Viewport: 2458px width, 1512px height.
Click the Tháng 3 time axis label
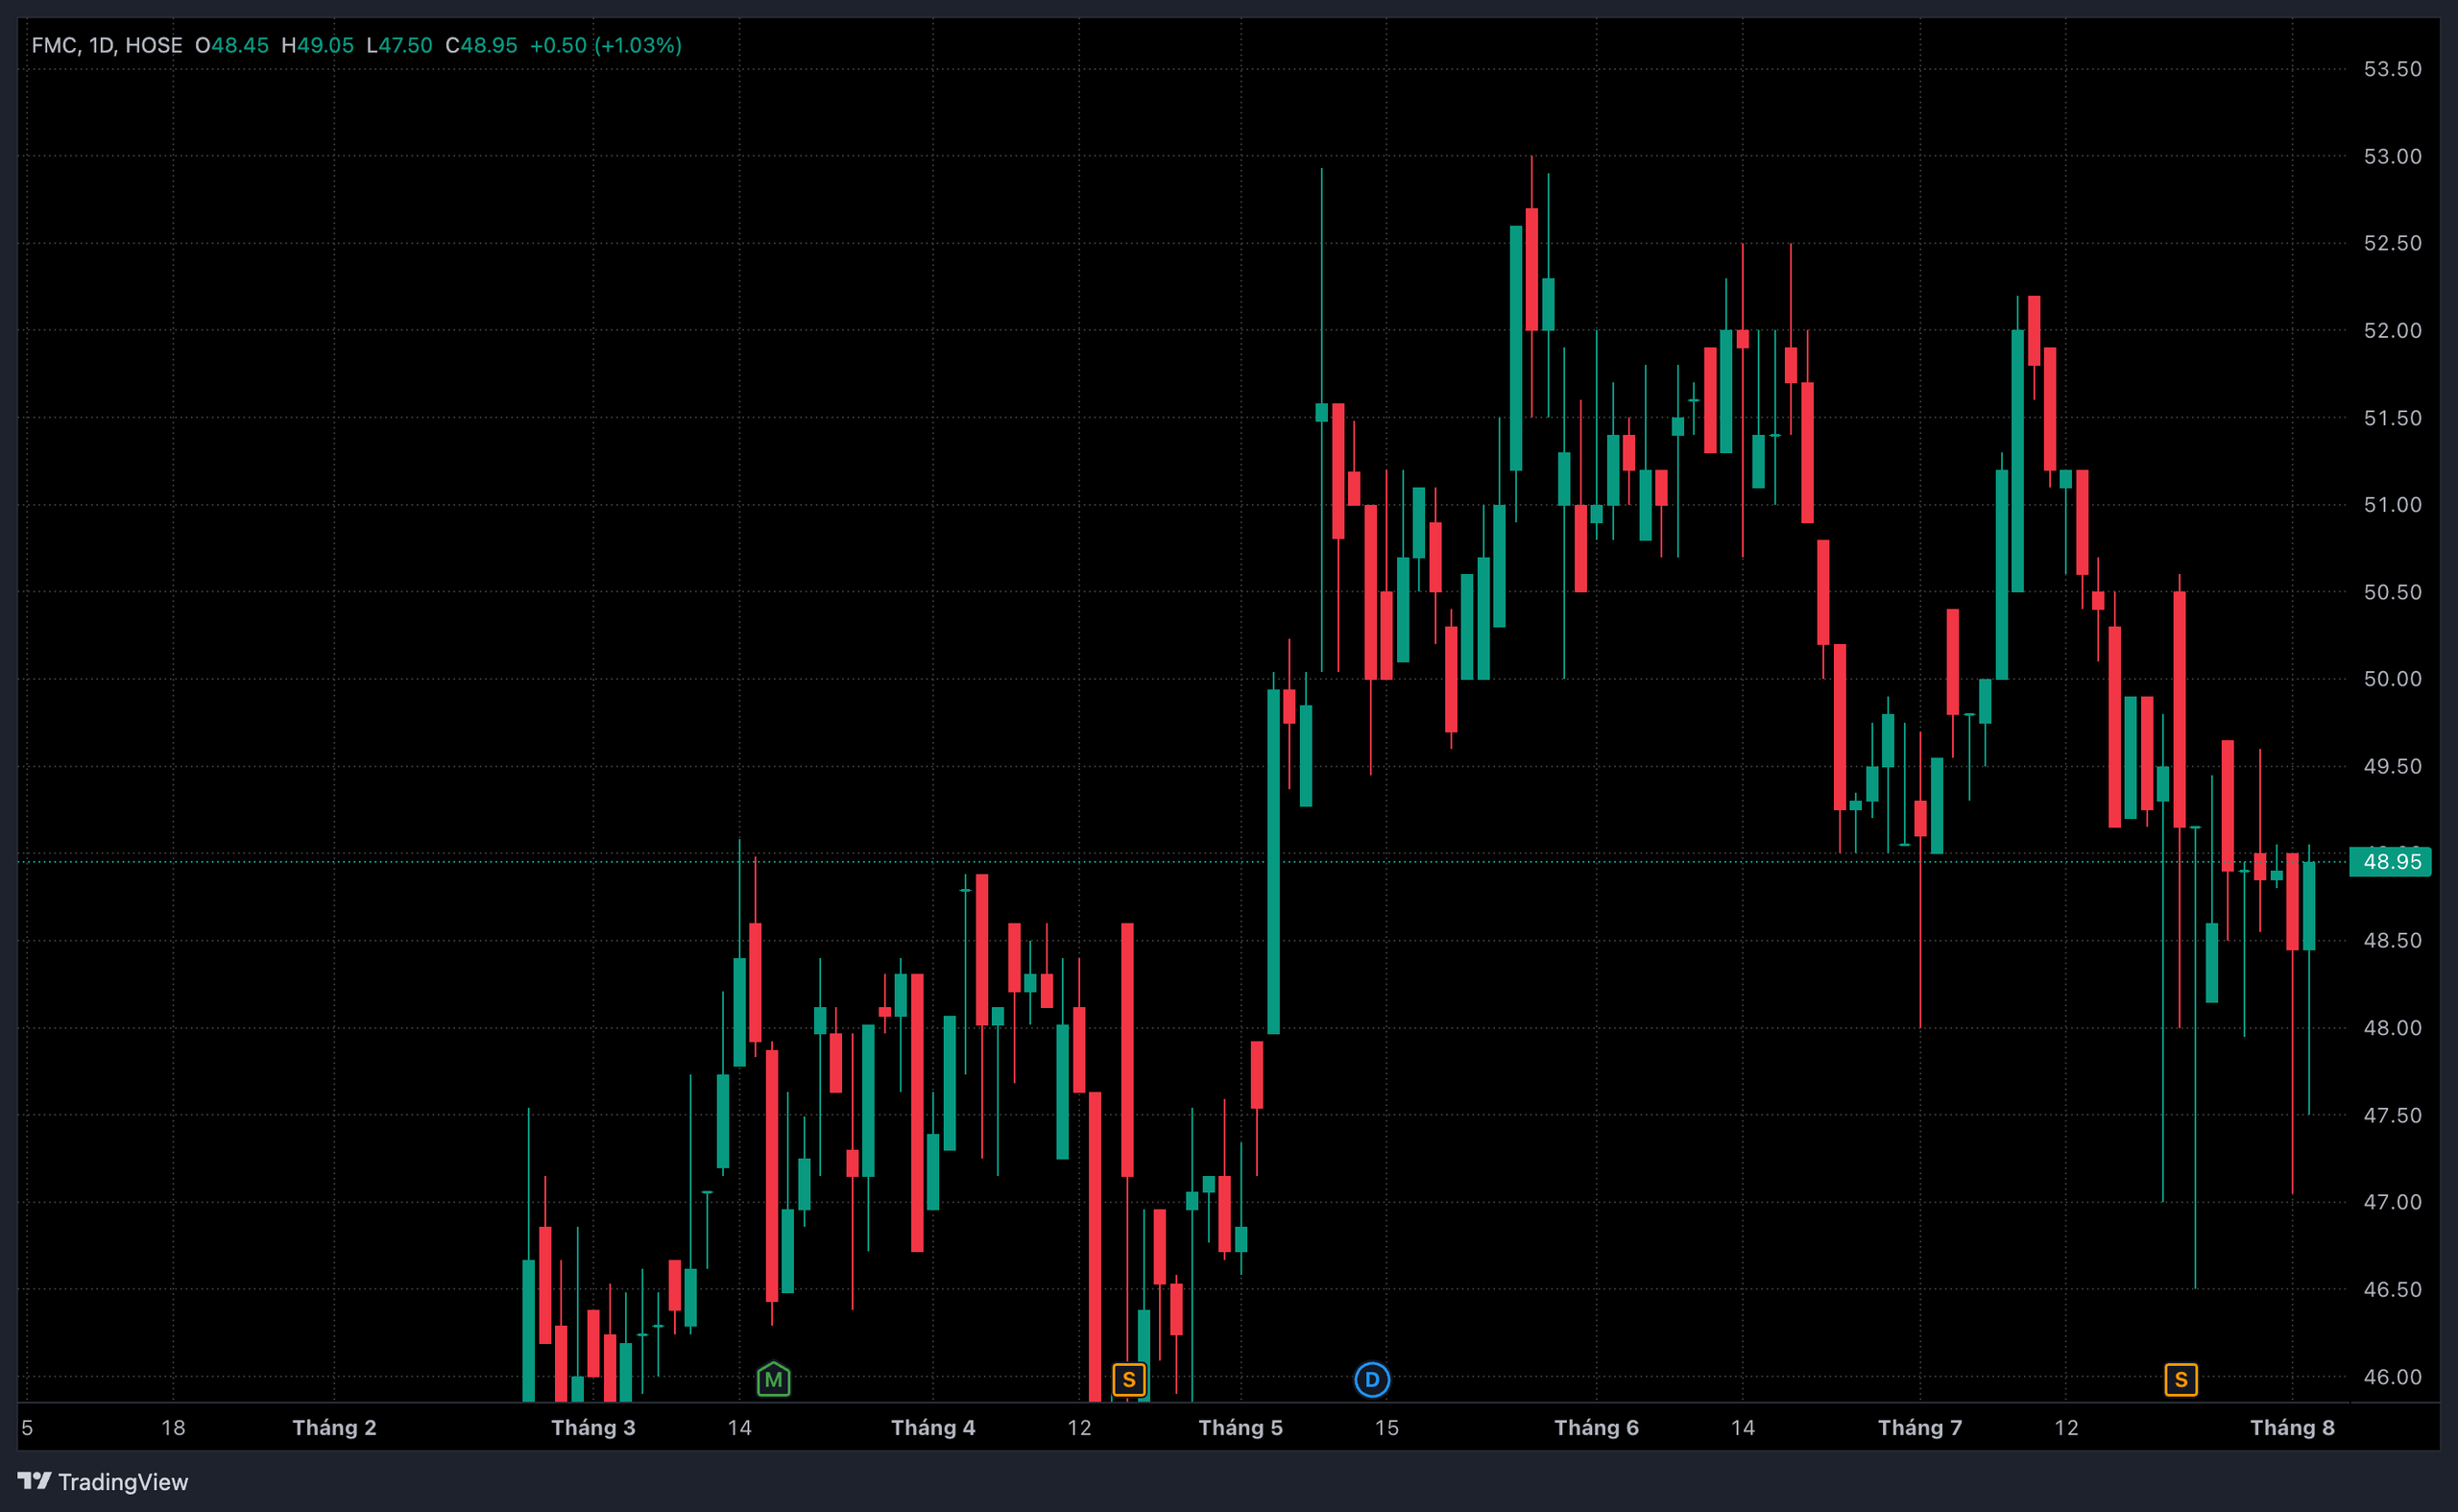click(x=593, y=1427)
